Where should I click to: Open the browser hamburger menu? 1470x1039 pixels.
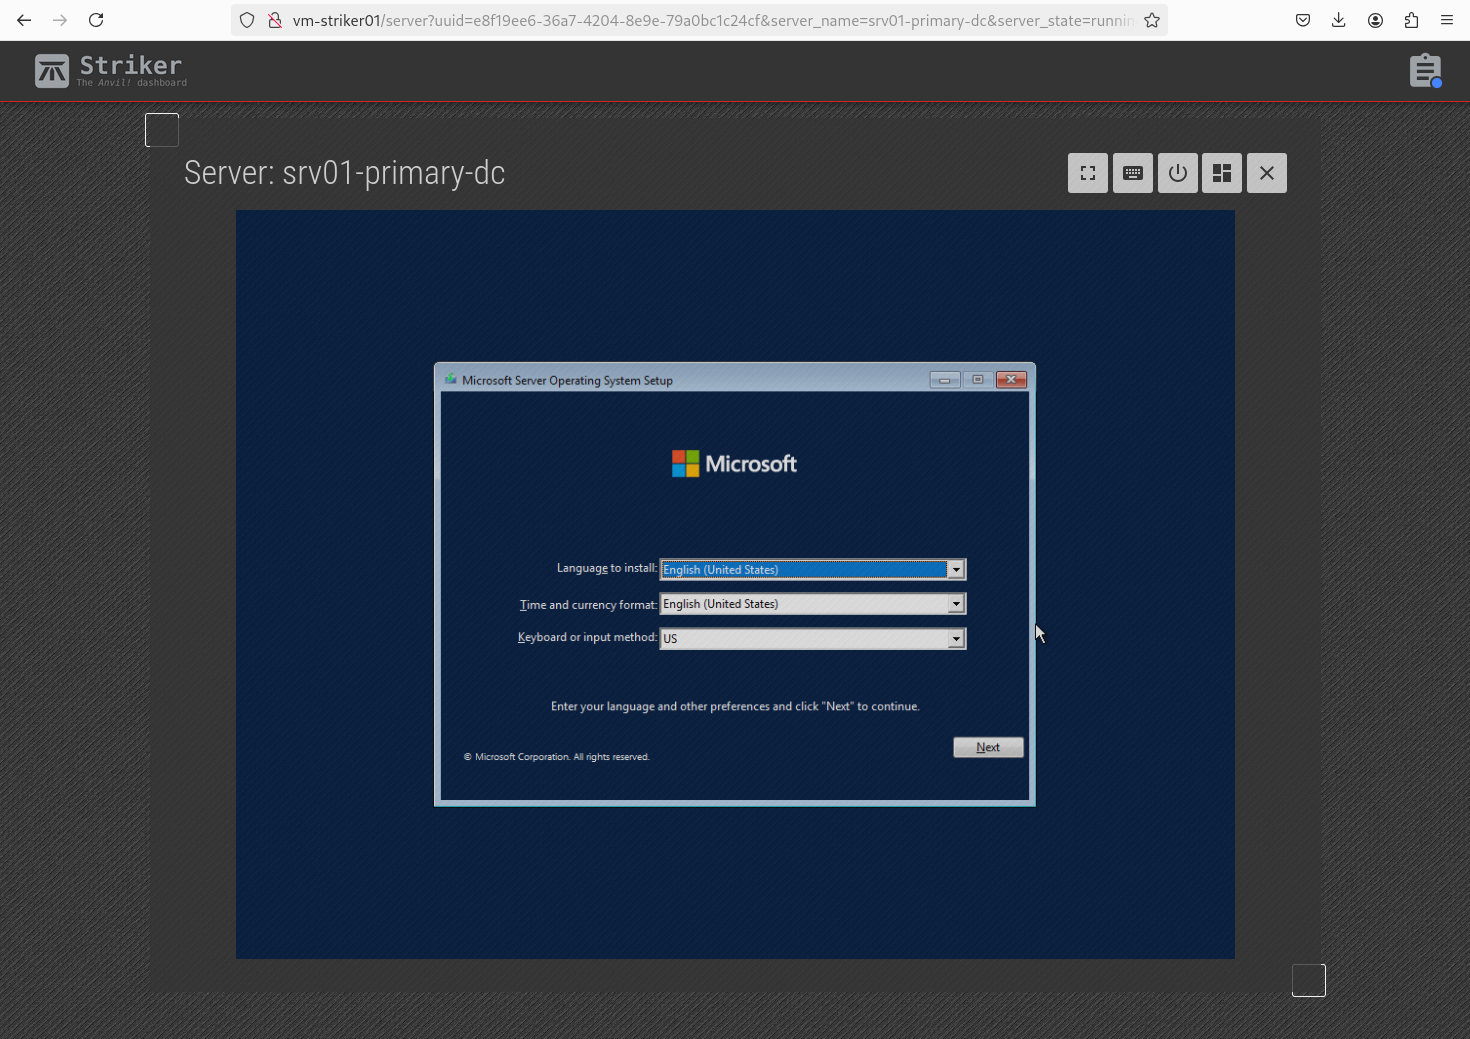(1447, 20)
